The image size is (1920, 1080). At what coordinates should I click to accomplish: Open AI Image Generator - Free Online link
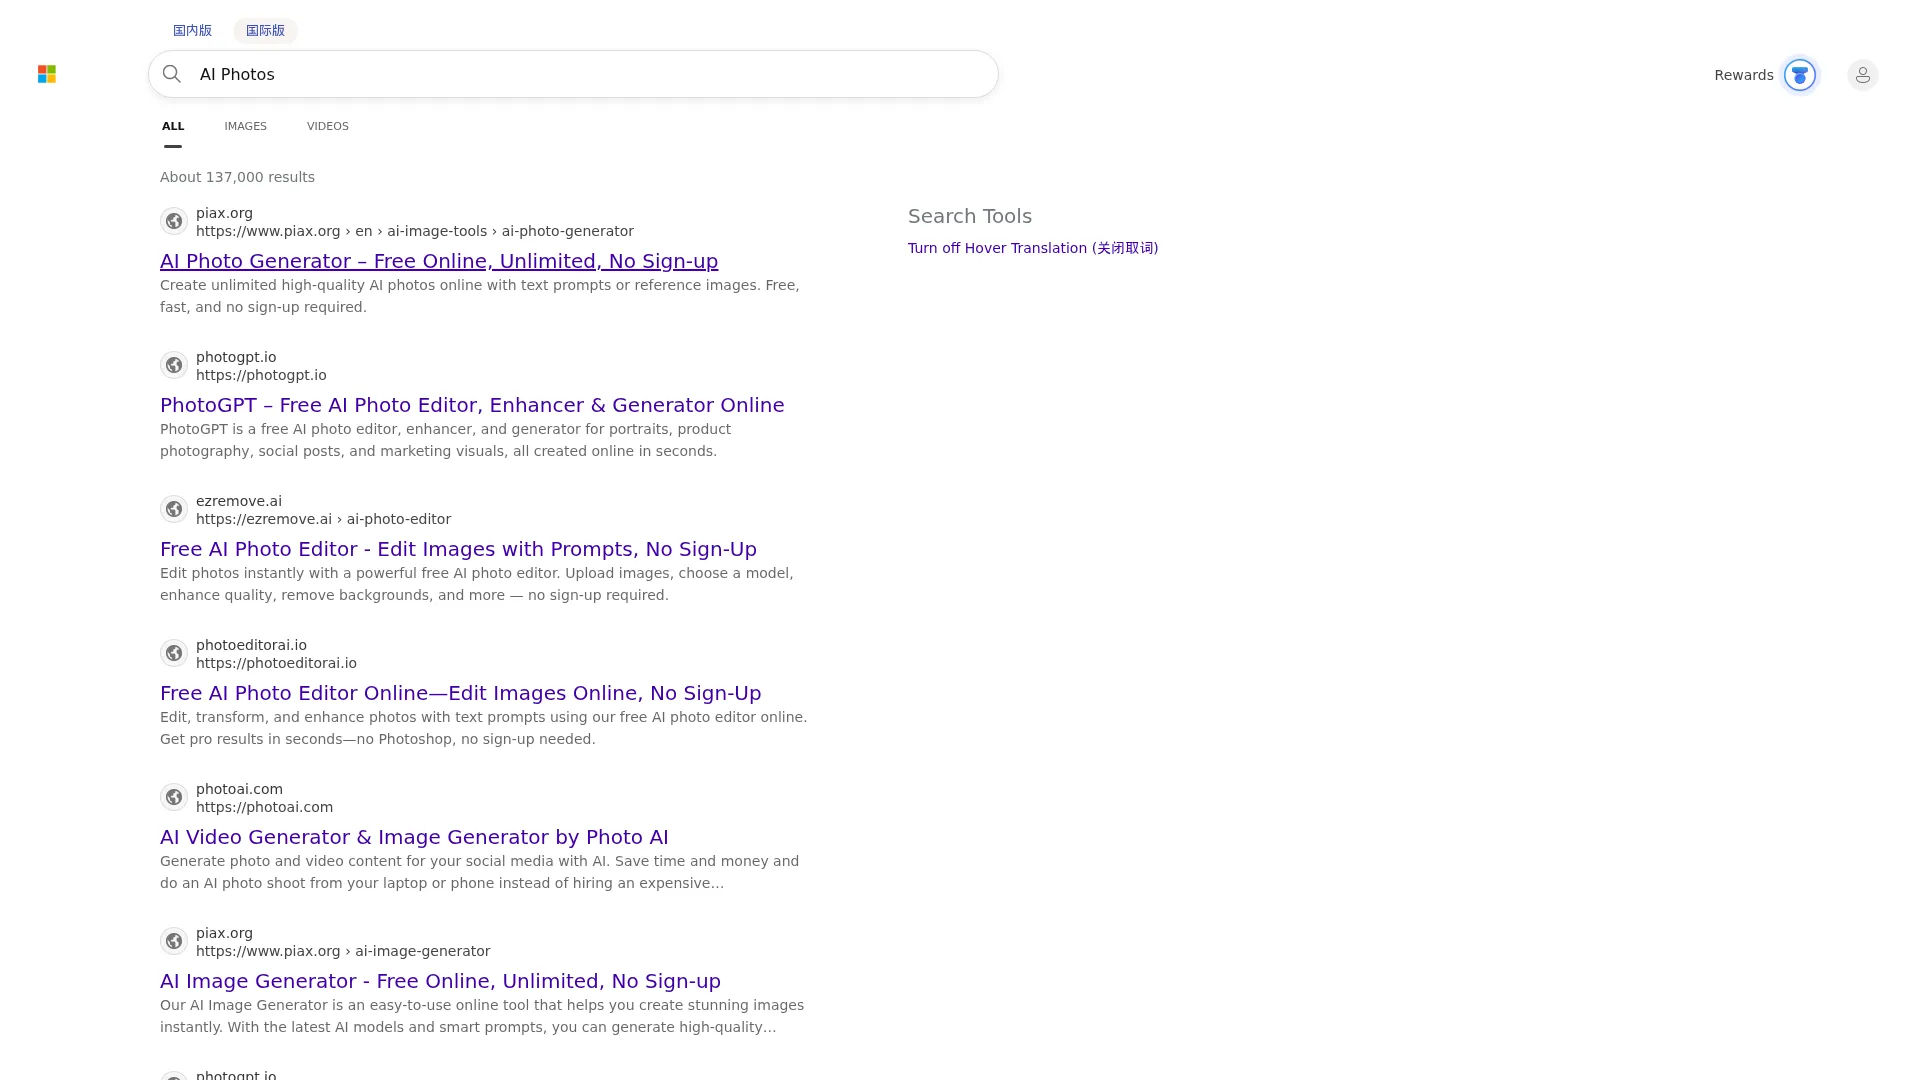[x=440, y=981]
